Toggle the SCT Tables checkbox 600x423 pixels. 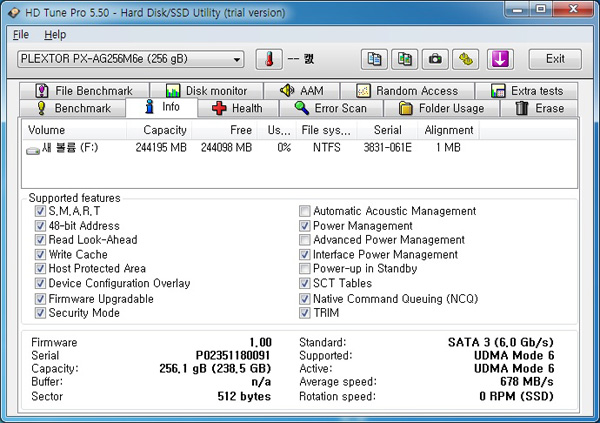point(305,283)
